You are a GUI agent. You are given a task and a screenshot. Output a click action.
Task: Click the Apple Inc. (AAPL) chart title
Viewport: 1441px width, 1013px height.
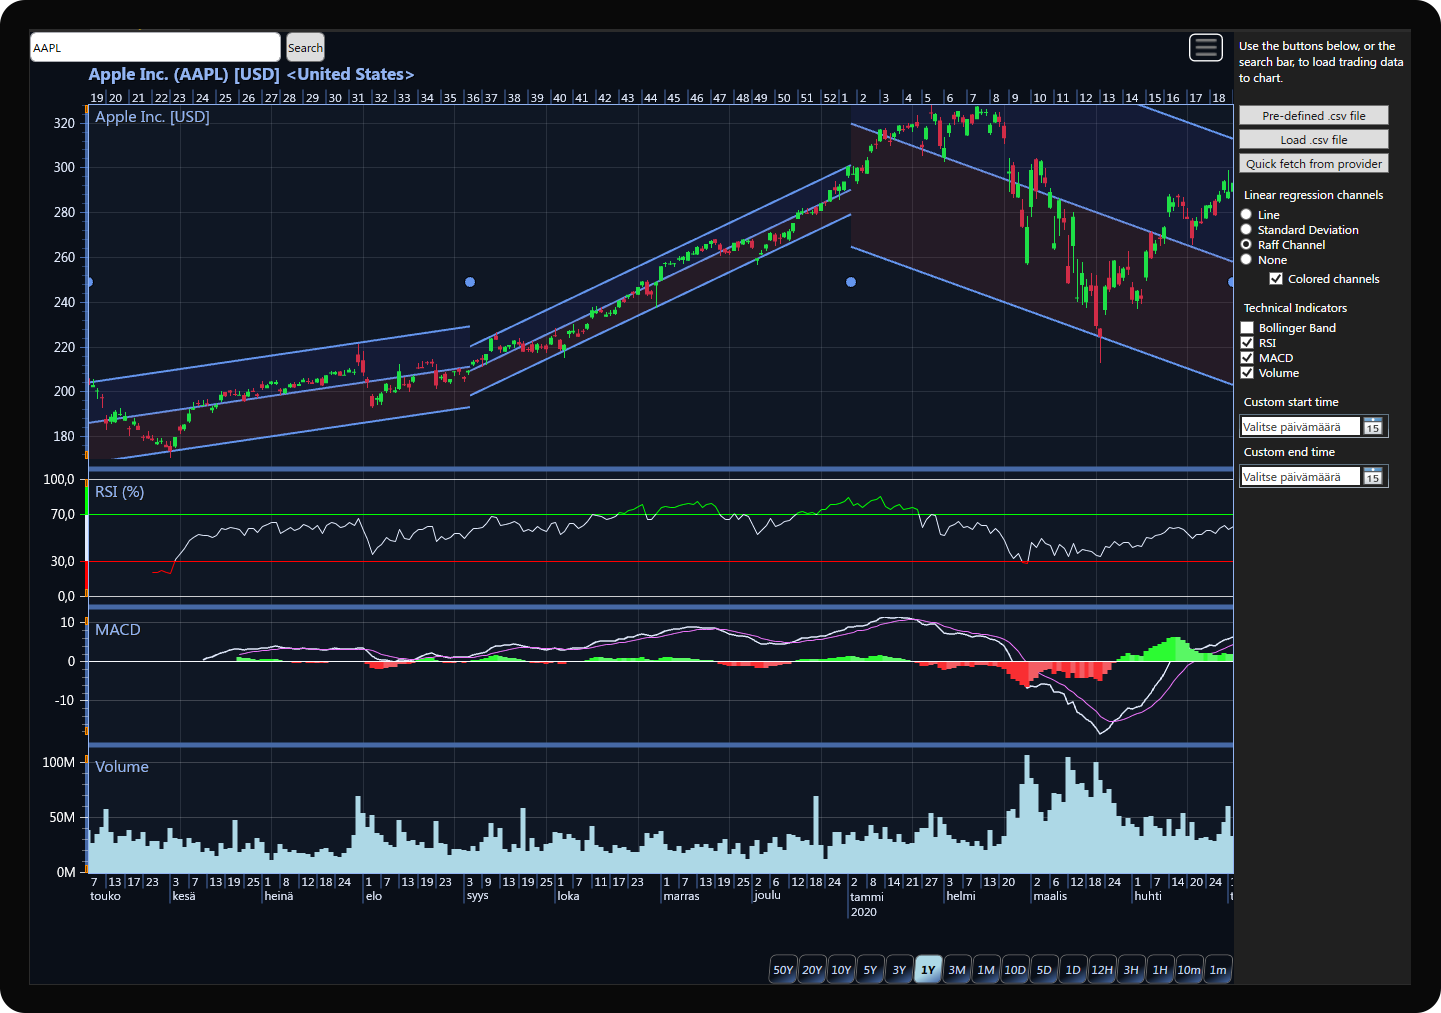pos(251,74)
